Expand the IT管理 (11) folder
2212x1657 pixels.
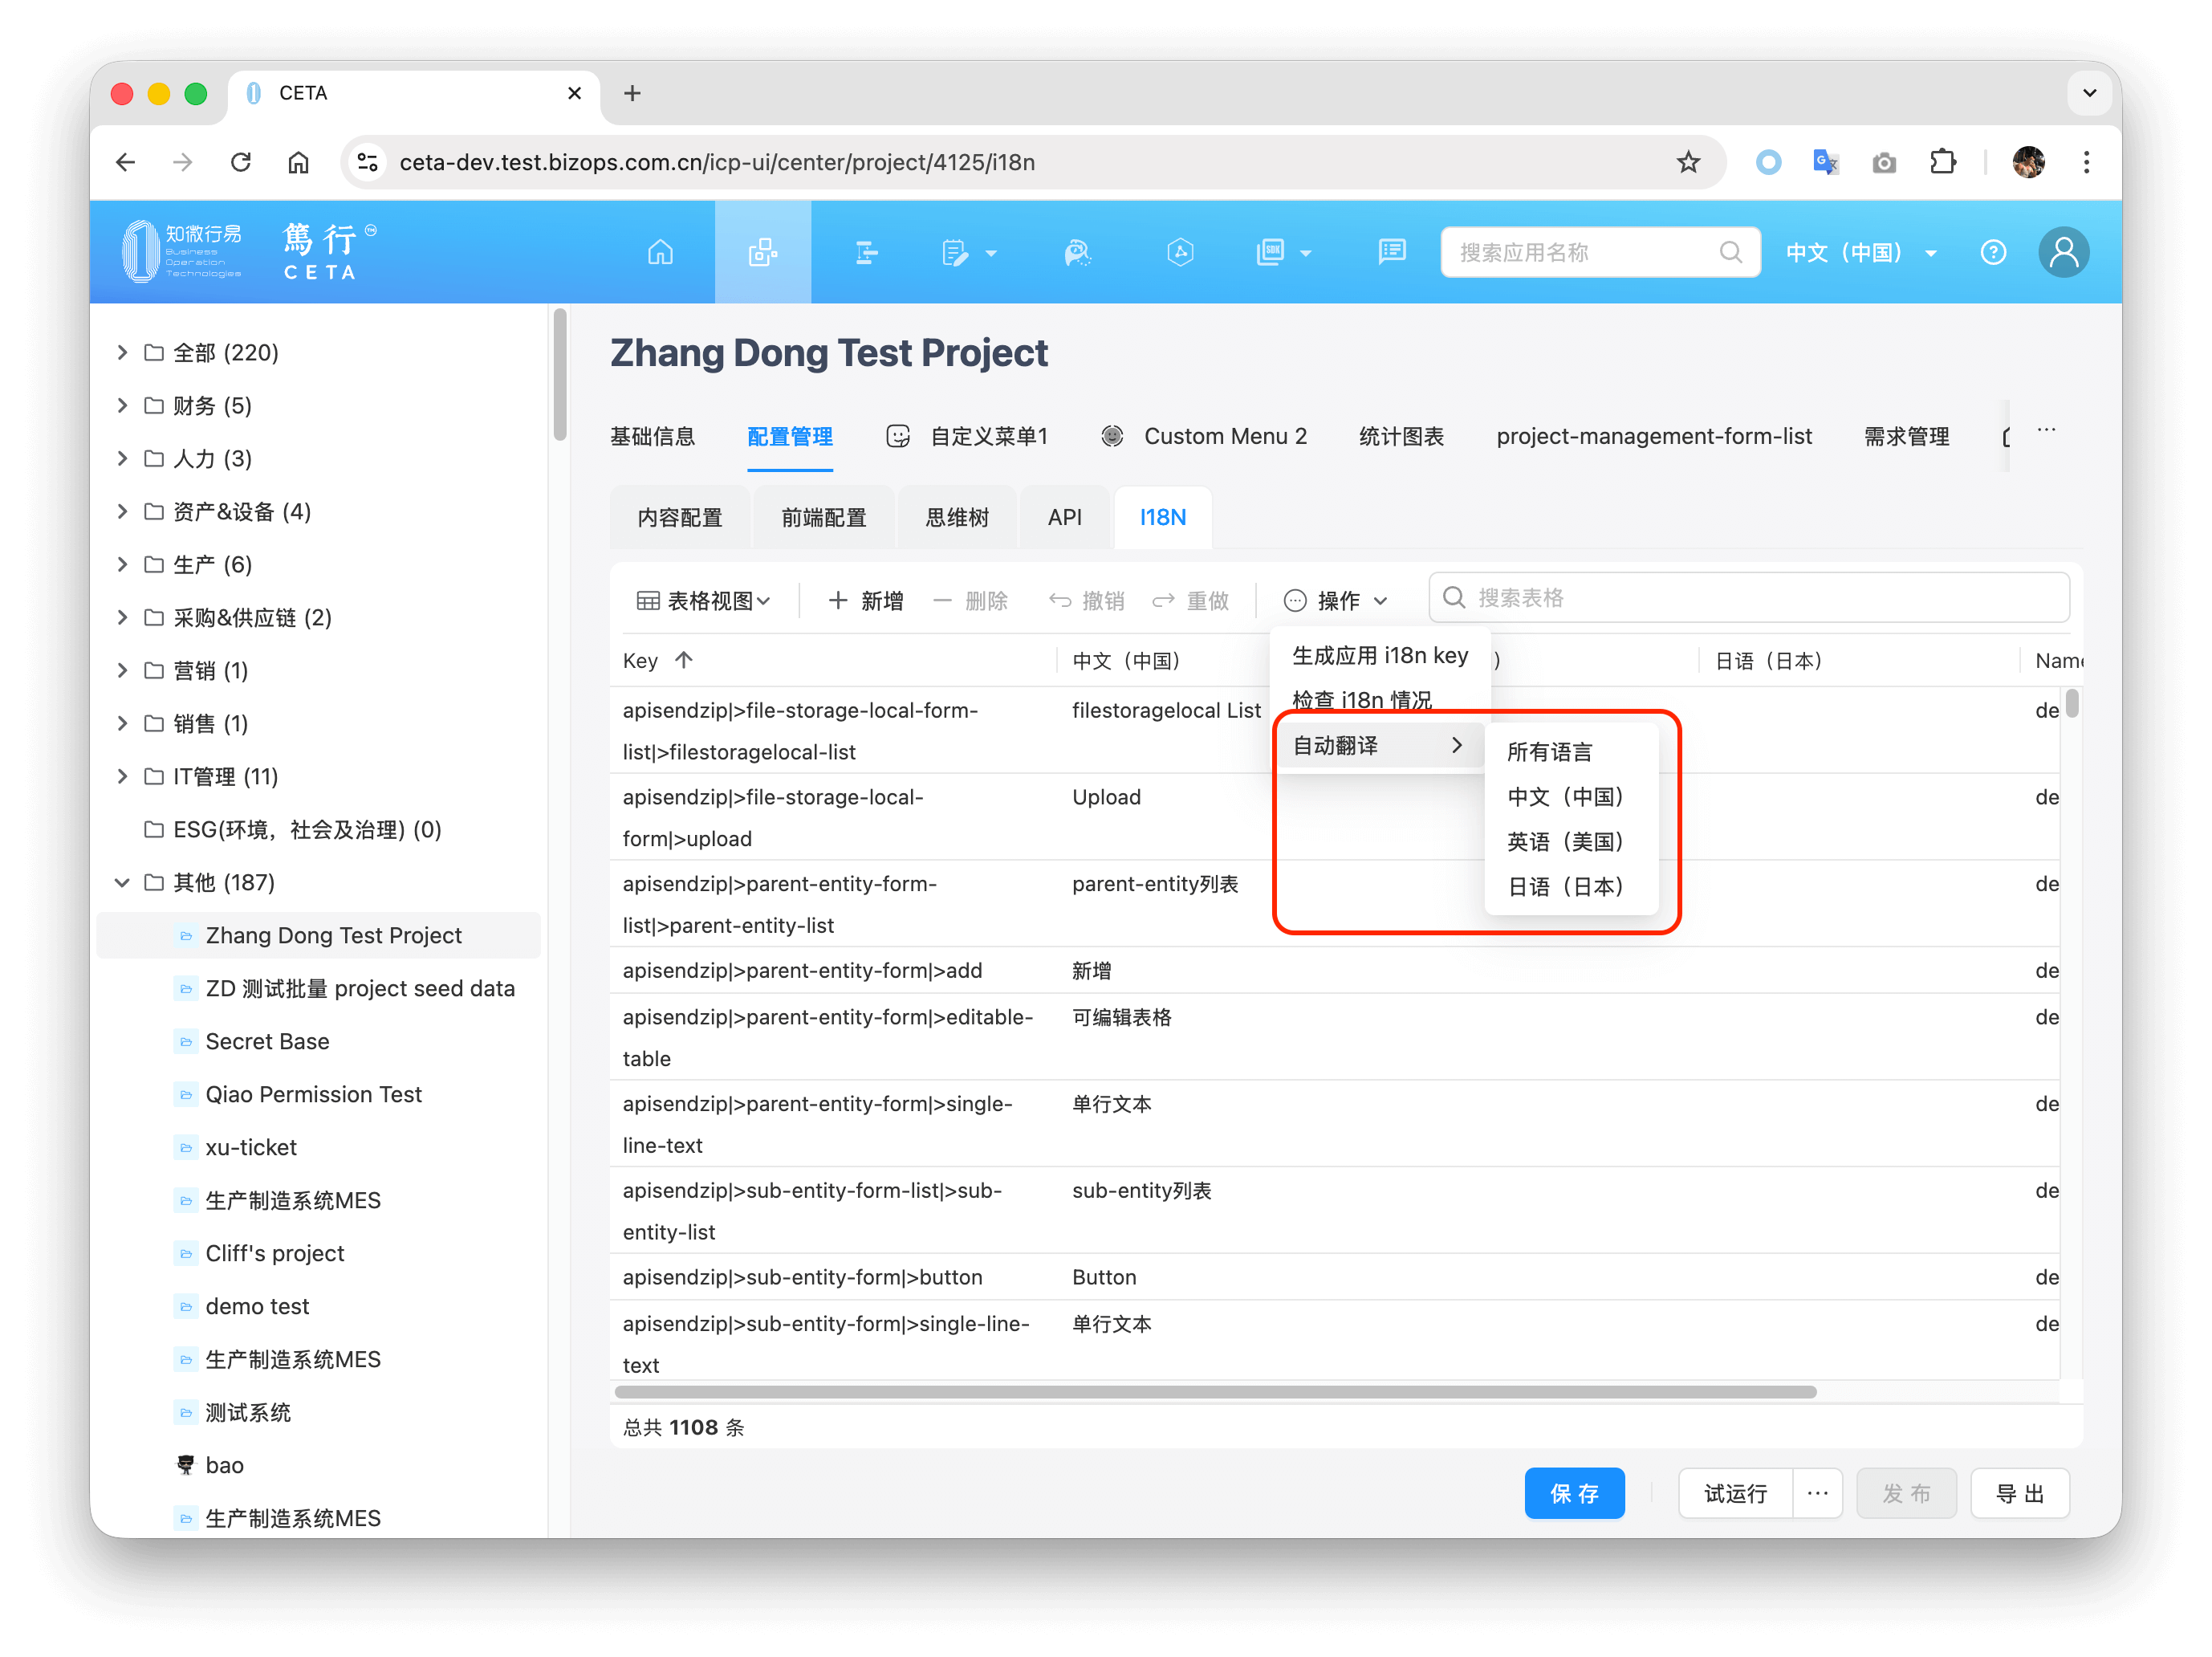[122, 776]
